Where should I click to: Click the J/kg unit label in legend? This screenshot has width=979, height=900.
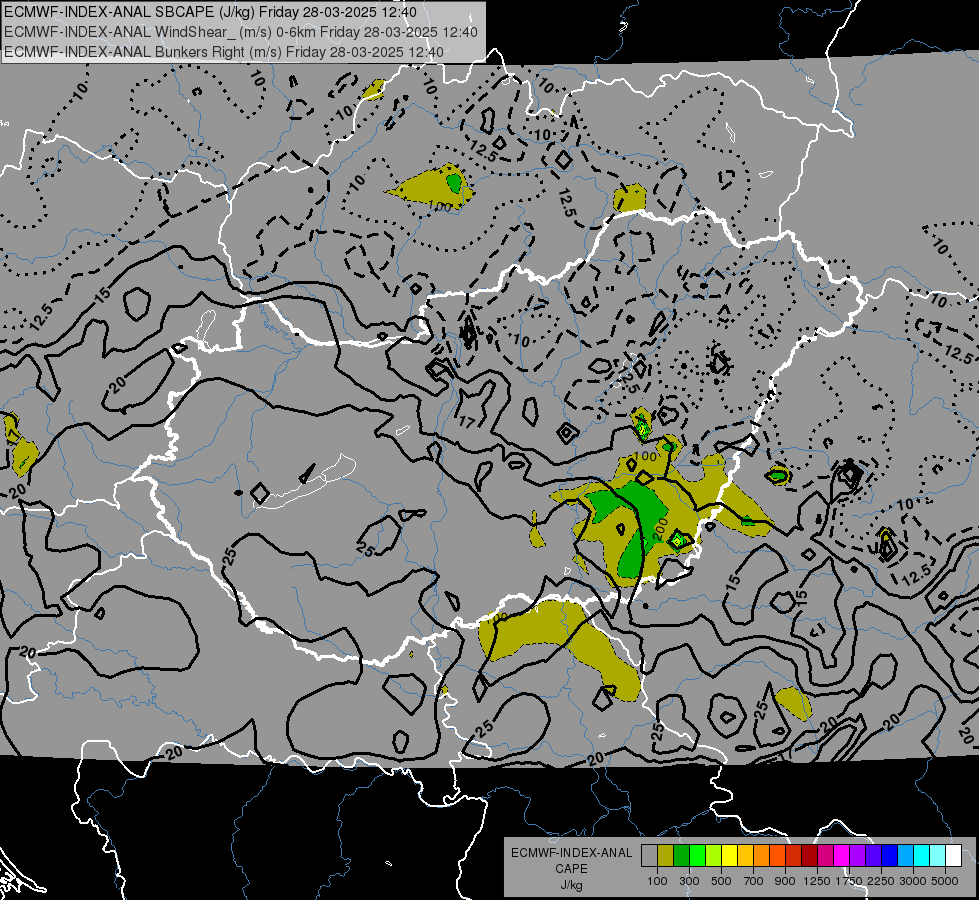(x=571, y=885)
